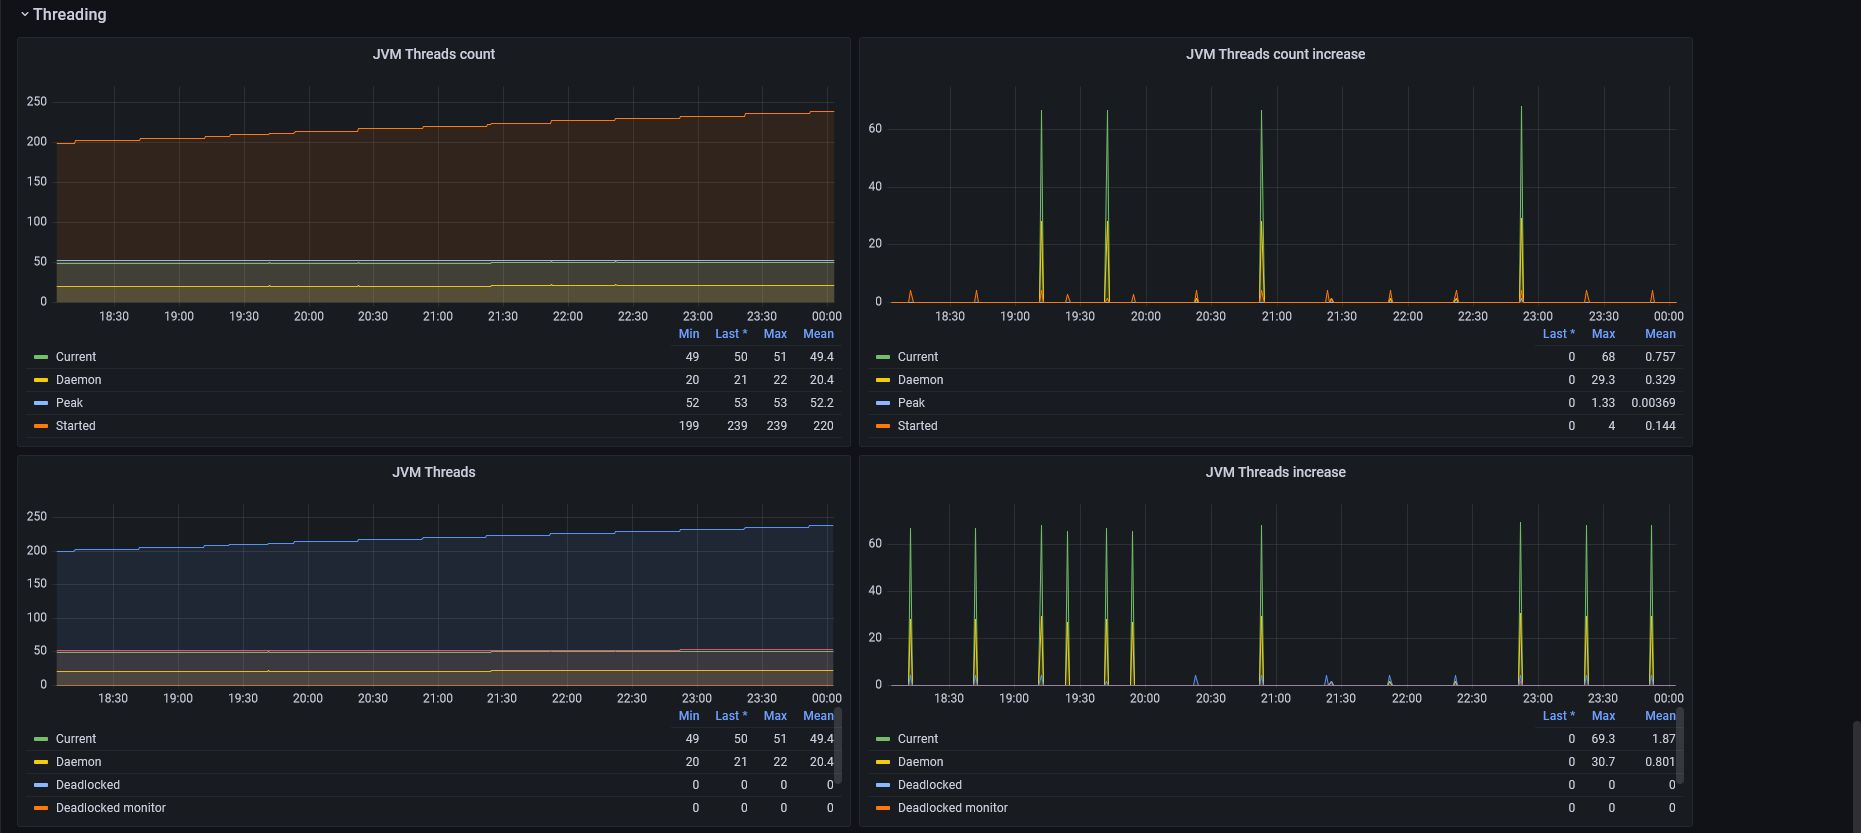Open the JVM Threads panel title menu
1861x833 pixels.
pyautogui.click(x=434, y=472)
